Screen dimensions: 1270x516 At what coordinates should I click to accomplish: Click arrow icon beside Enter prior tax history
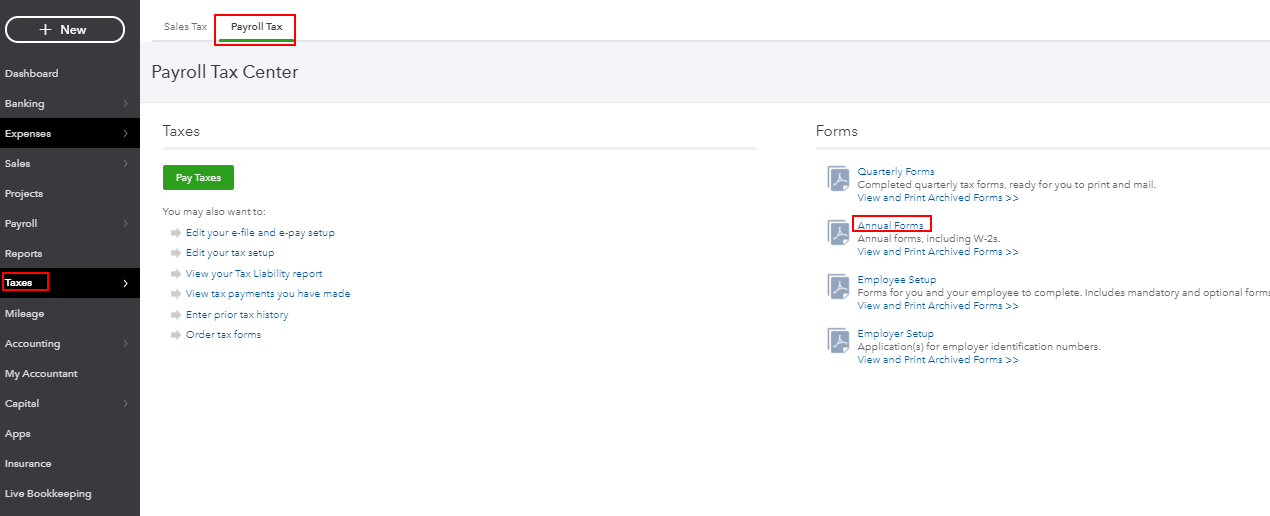175,315
